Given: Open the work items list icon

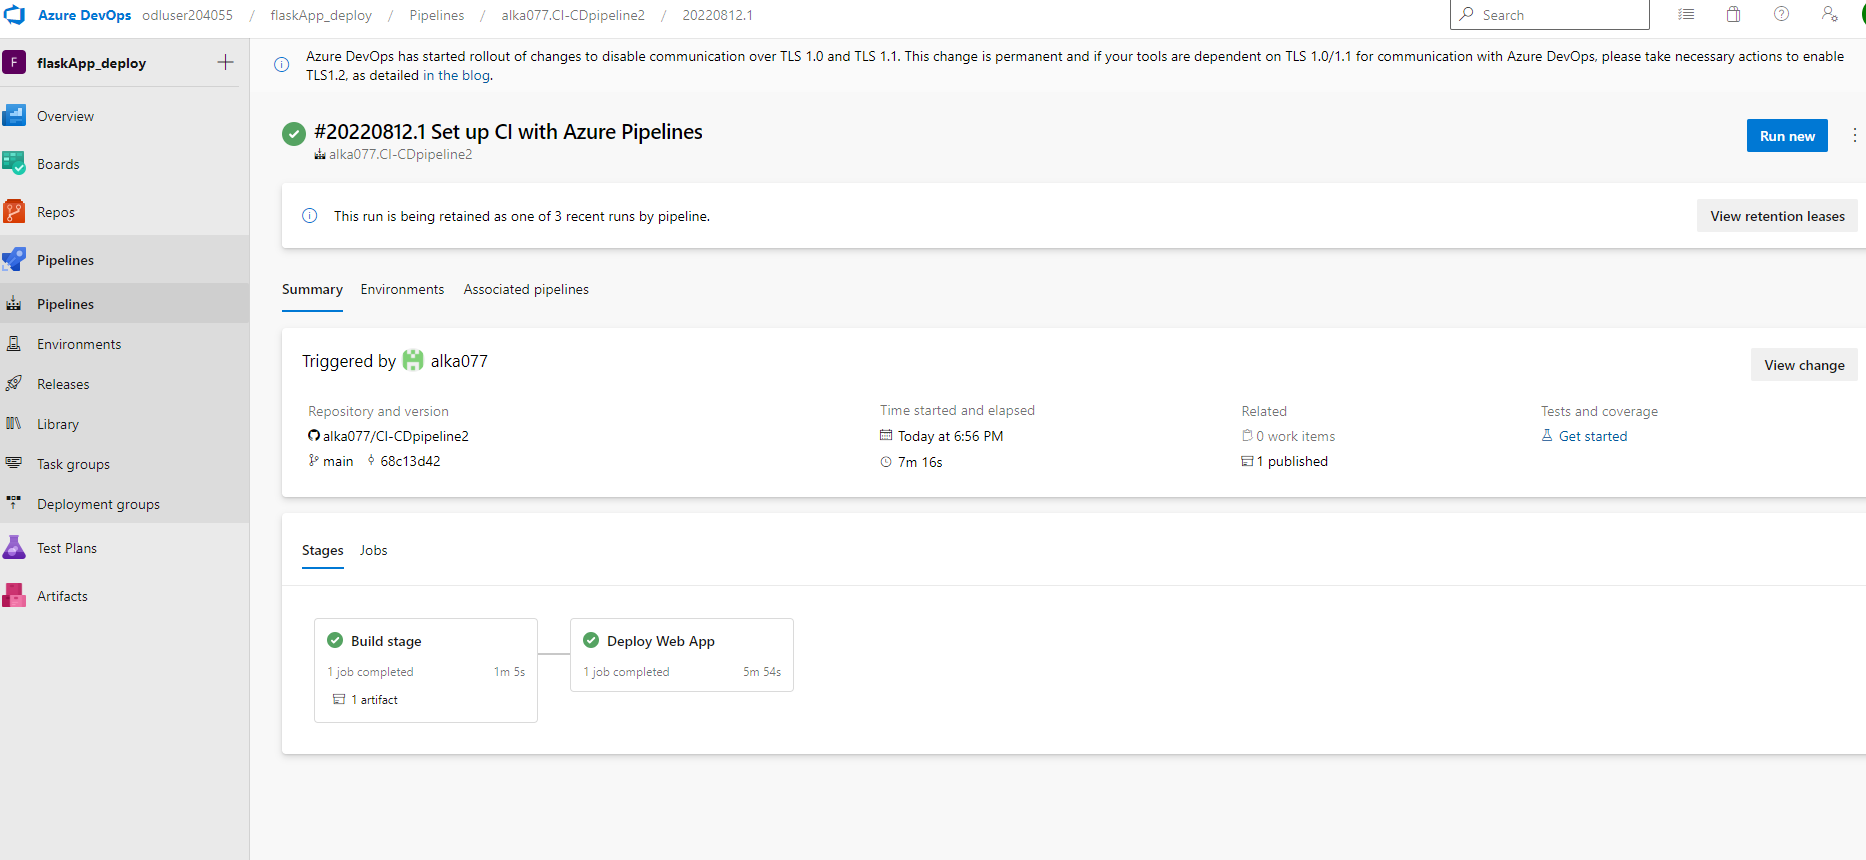Looking at the screenshot, I should (x=1686, y=15).
